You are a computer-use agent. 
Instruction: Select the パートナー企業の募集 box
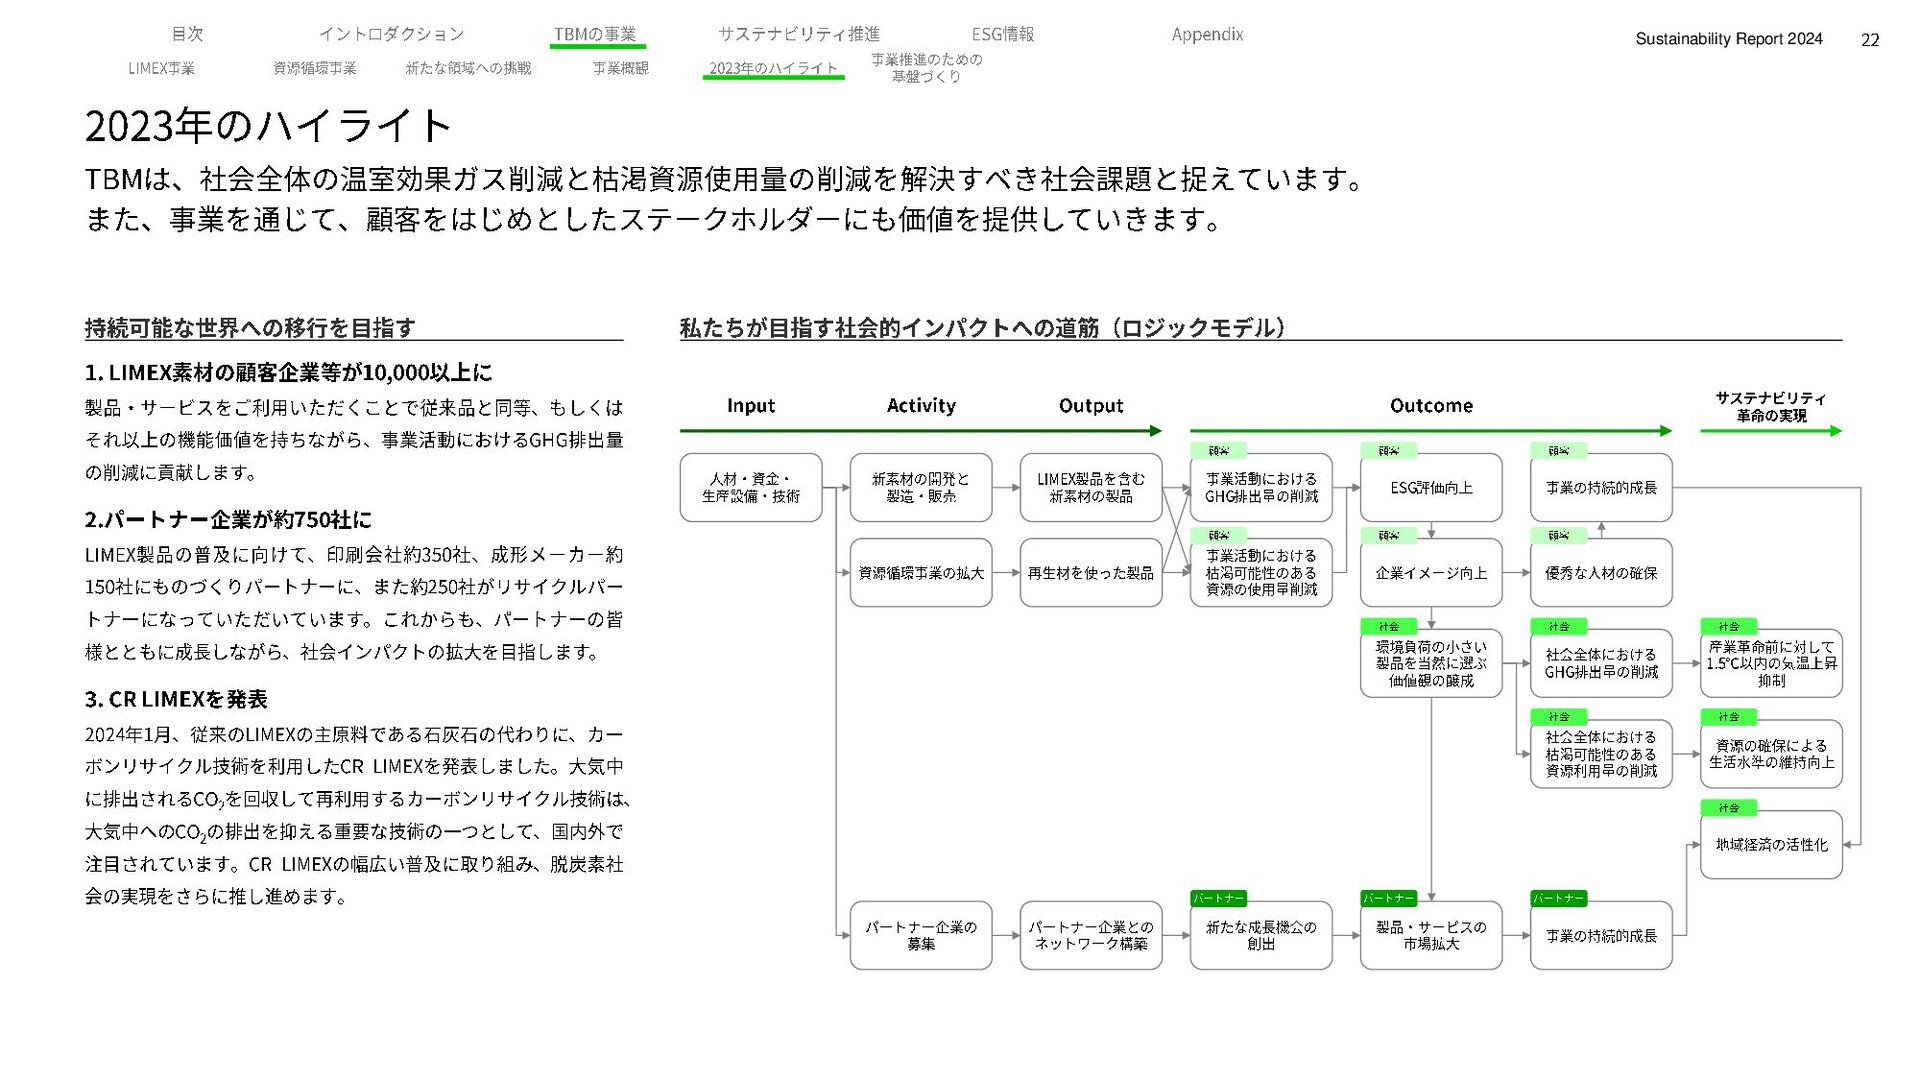pos(920,936)
